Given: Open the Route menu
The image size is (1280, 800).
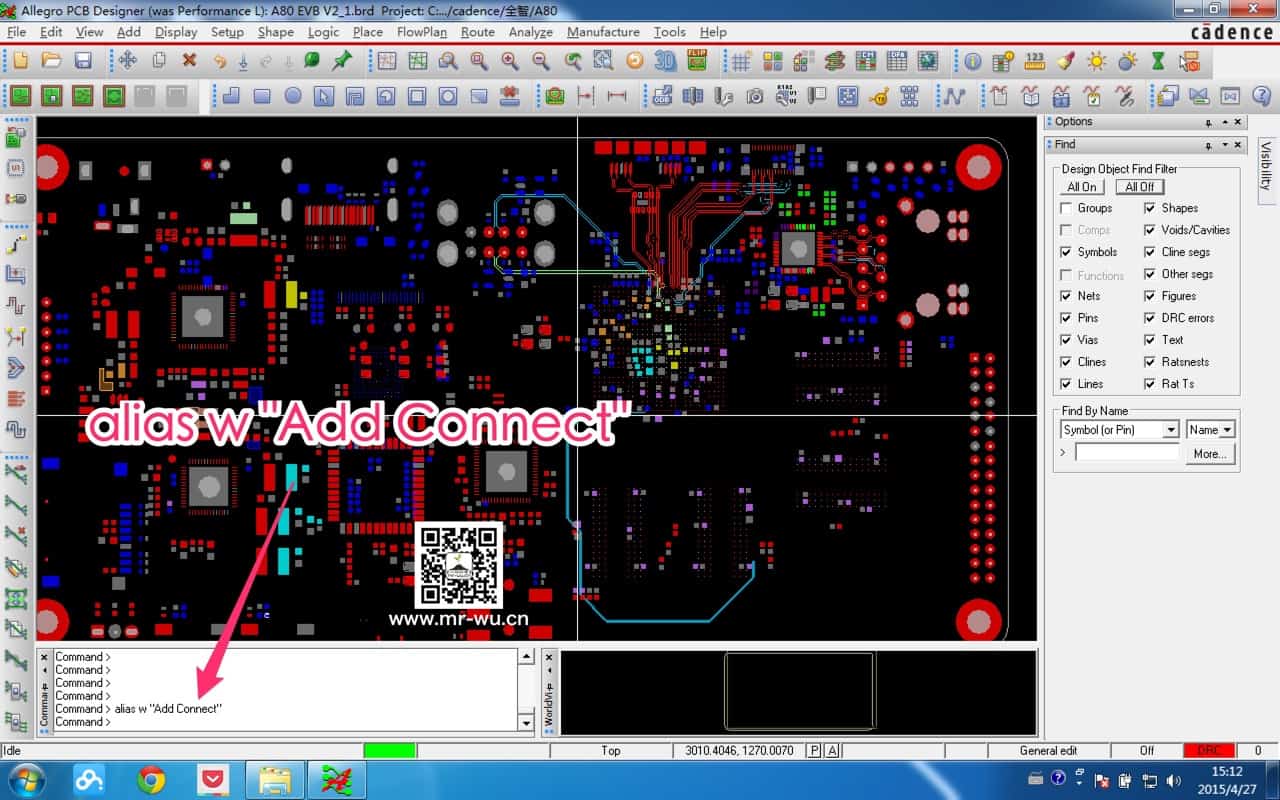Looking at the screenshot, I should click(x=477, y=32).
